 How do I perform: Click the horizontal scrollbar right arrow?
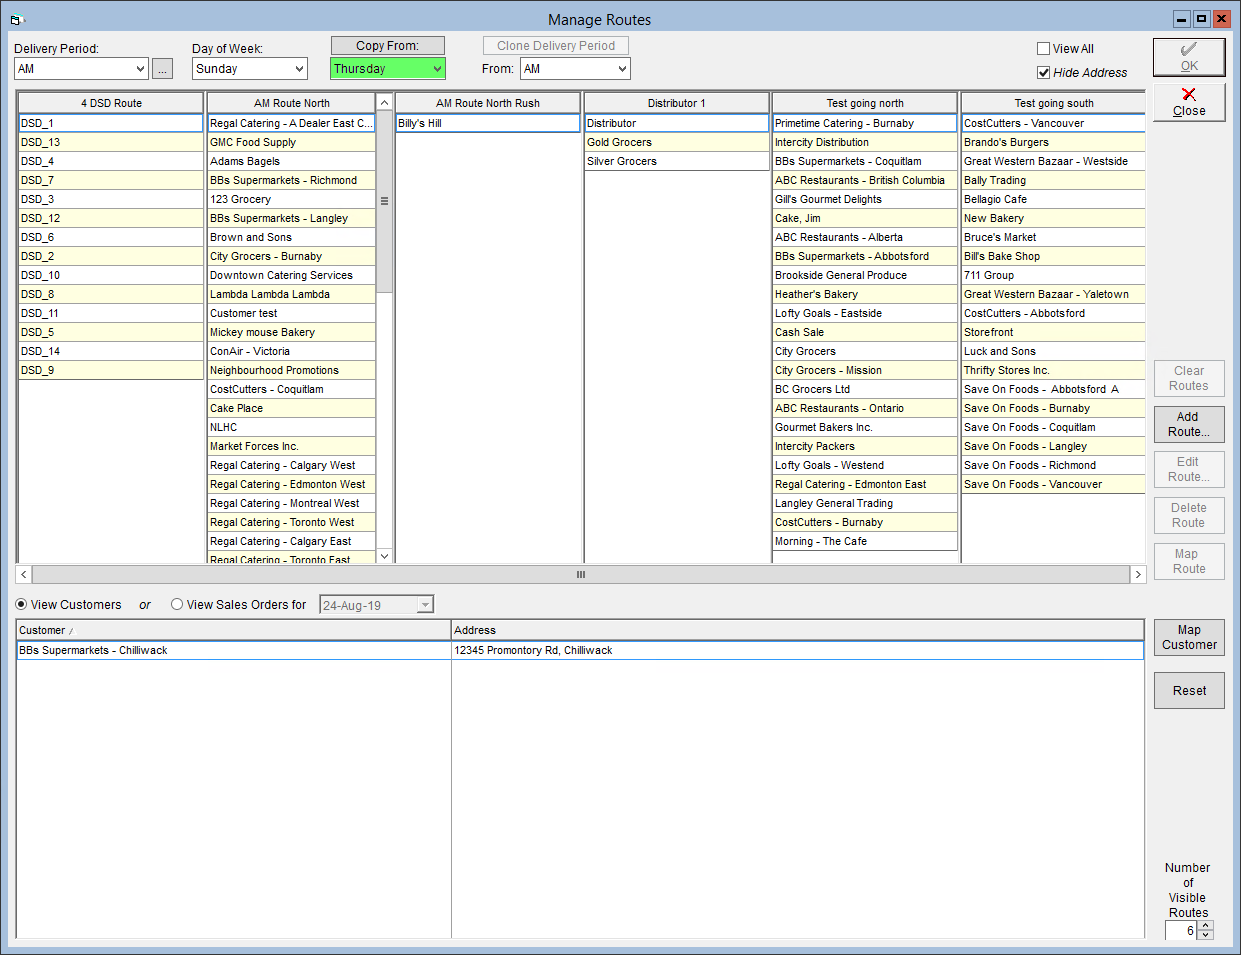pos(1138,575)
